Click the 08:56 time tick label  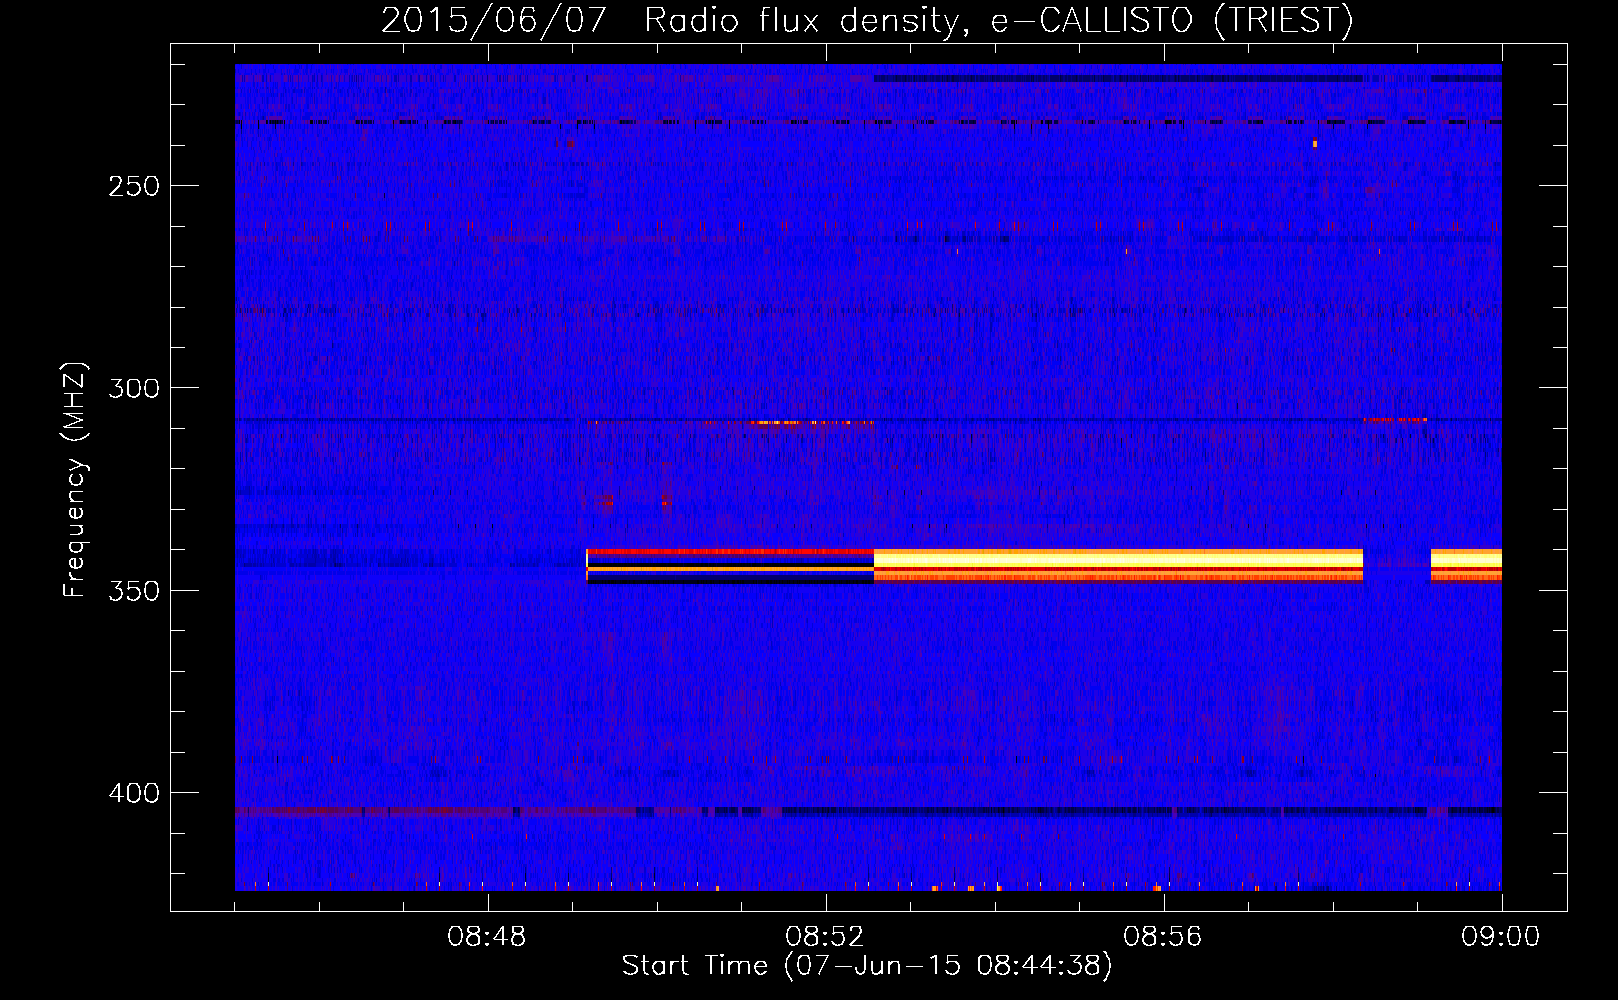point(1163,937)
